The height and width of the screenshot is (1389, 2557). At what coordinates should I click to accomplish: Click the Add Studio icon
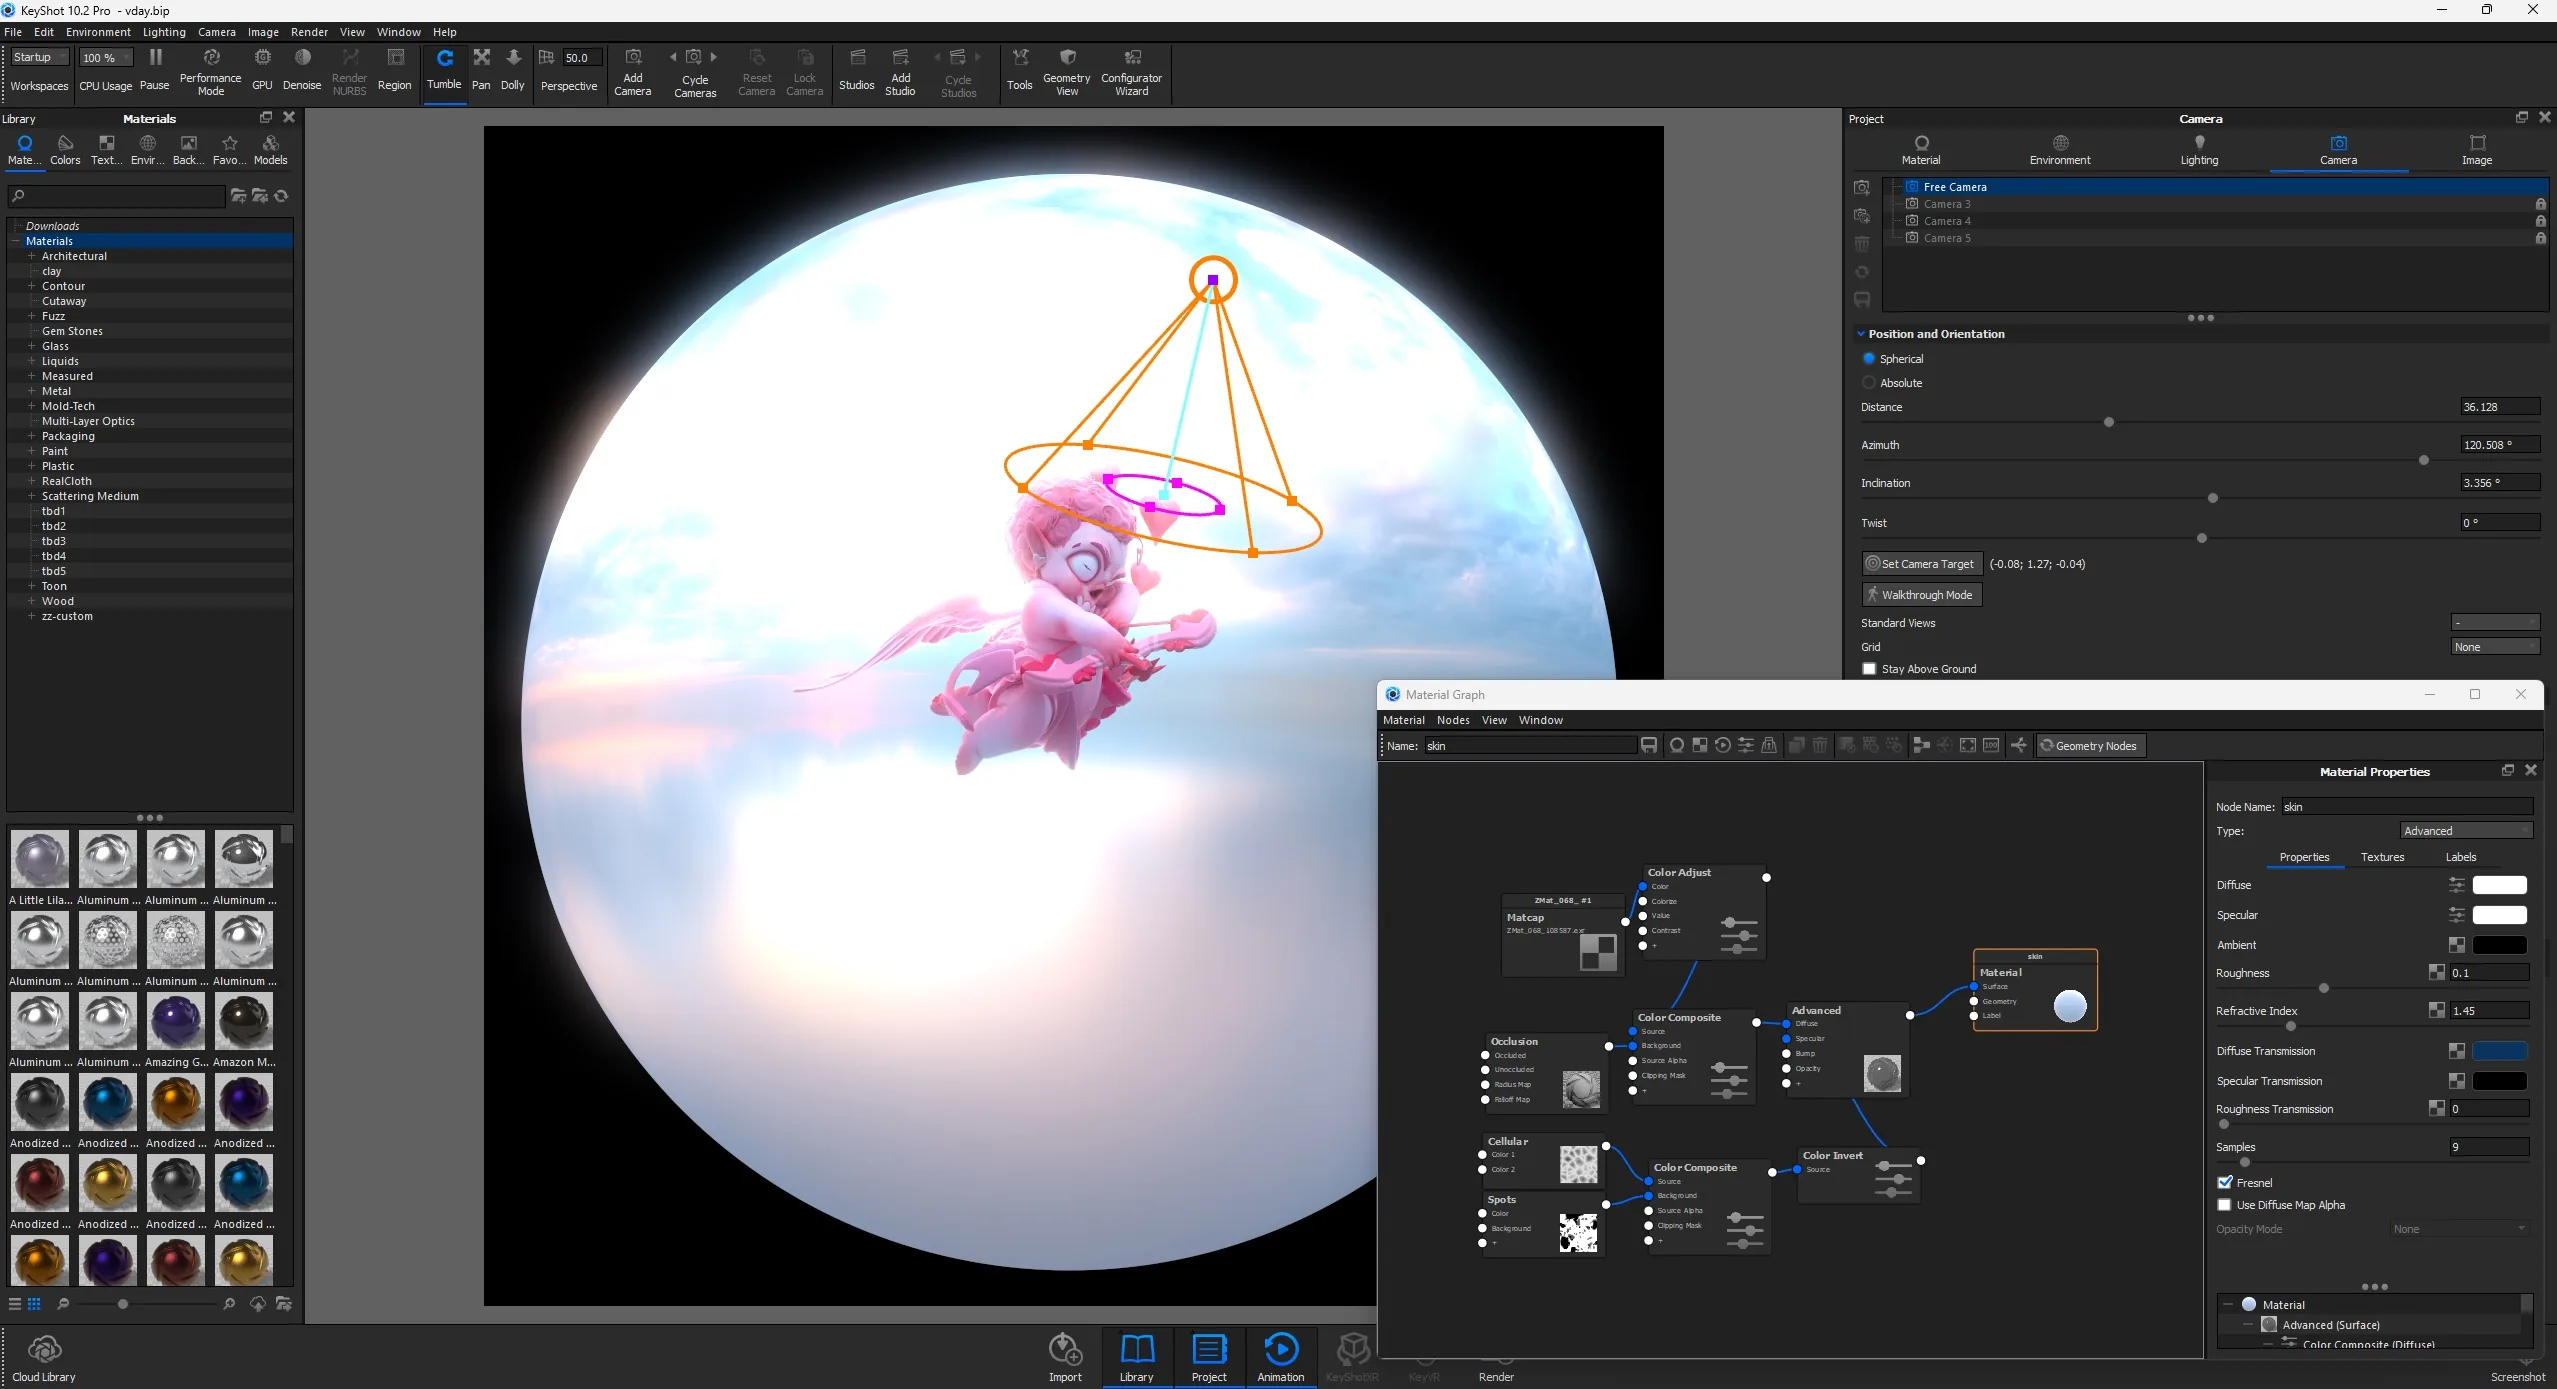pos(901,71)
